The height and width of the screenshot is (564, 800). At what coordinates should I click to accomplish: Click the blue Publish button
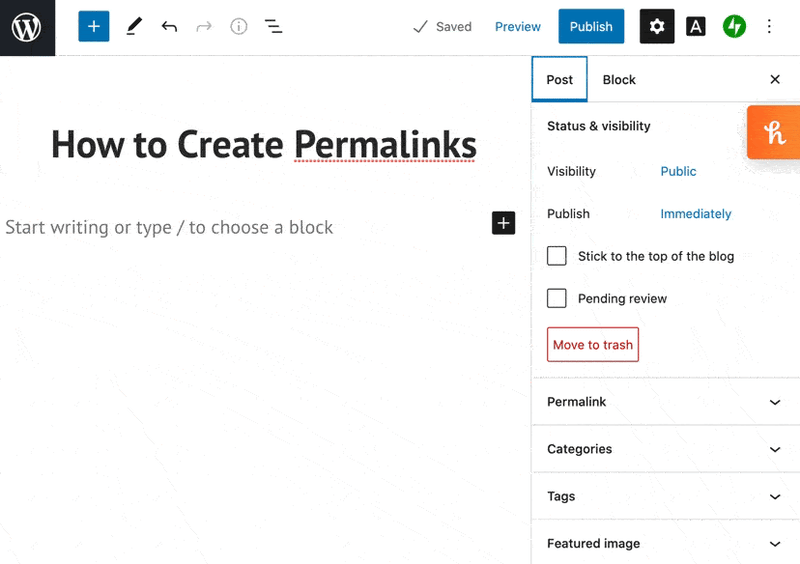[x=591, y=27]
